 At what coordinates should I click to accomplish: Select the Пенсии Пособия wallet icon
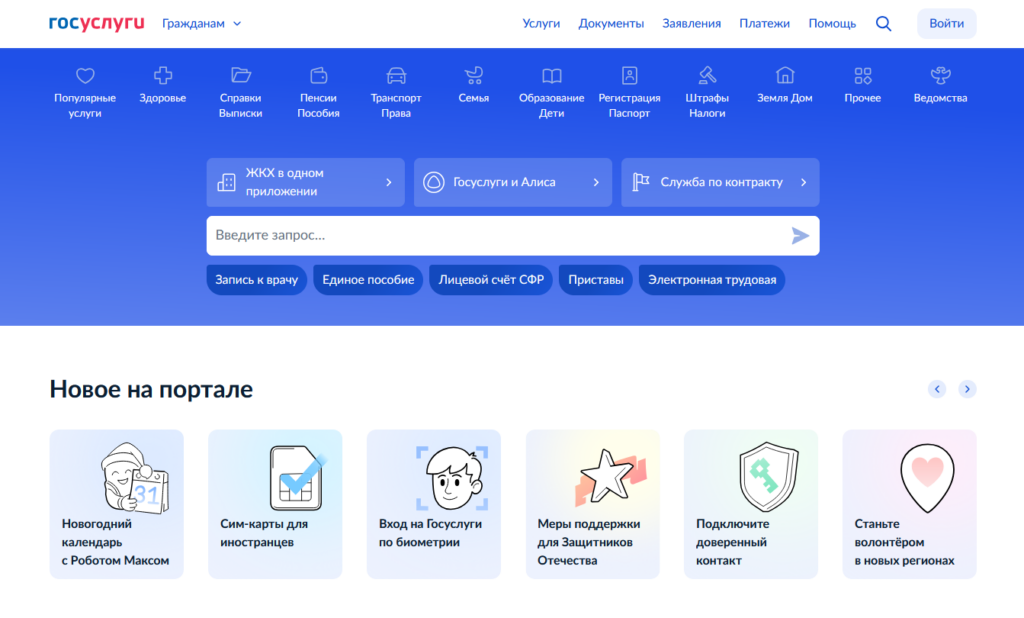(x=318, y=76)
